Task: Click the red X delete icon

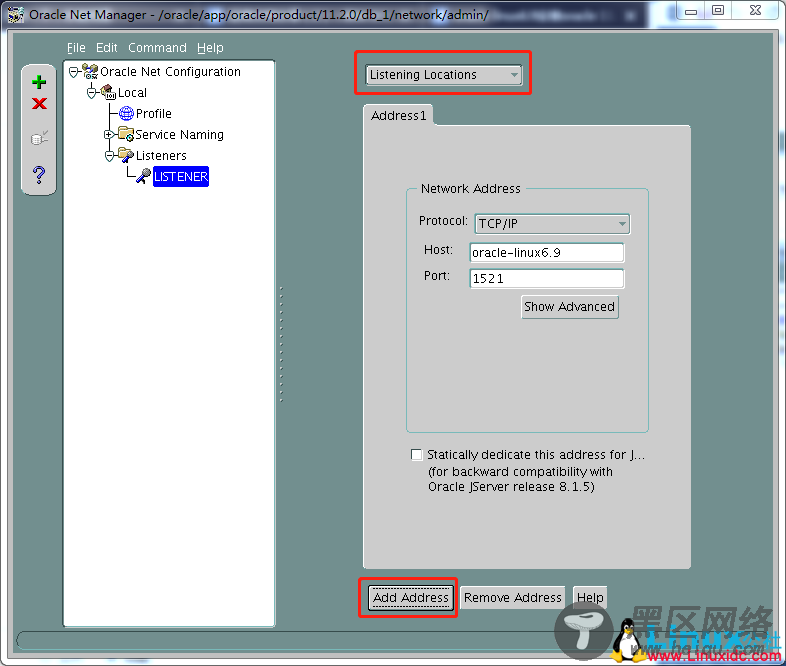Action: [39, 104]
